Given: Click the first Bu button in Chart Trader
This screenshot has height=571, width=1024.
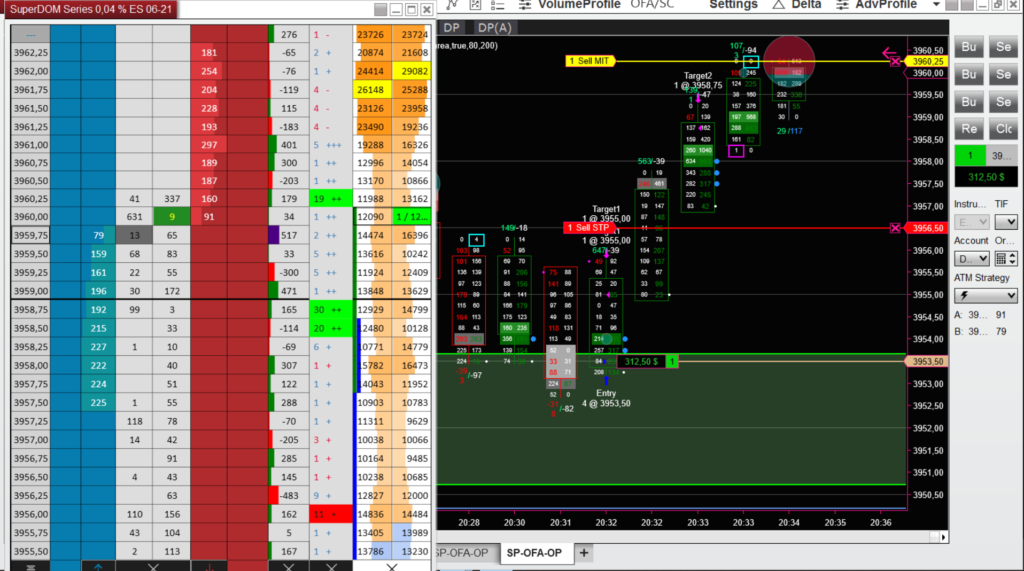Looking at the screenshot, I should (x=968, y=47).
